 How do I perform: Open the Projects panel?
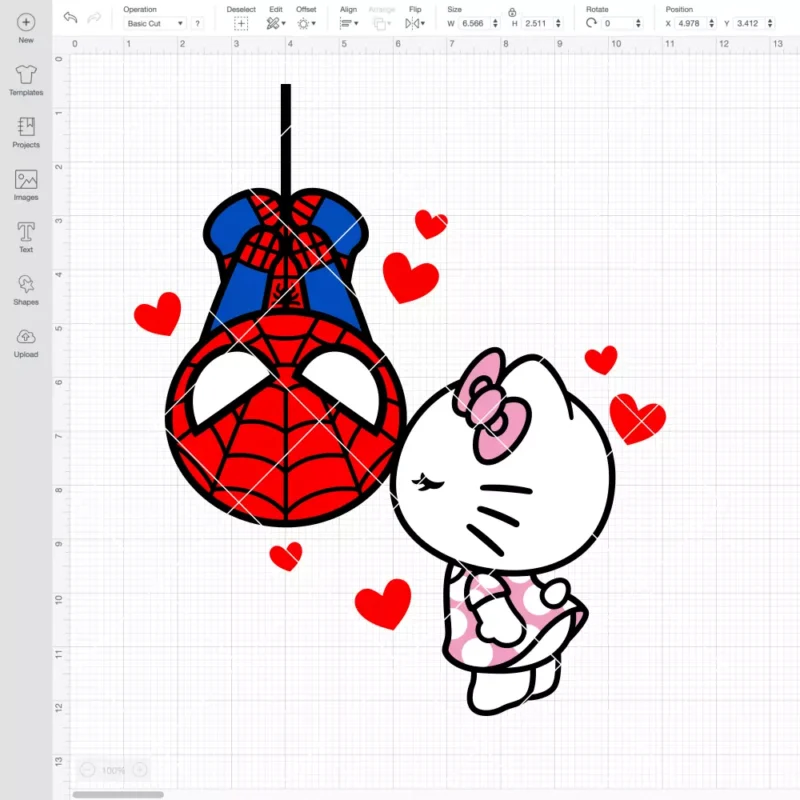tap(26, 133)
